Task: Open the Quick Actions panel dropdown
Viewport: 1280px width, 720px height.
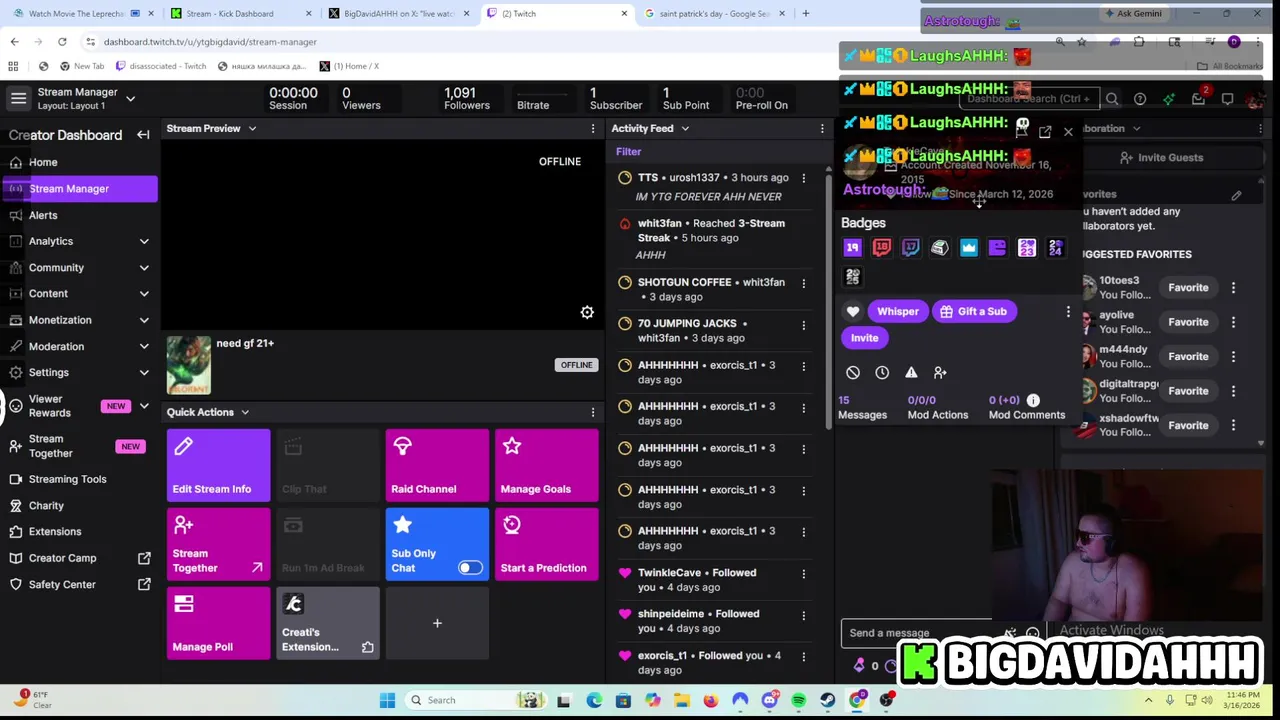Action: [x=244, y=412]
